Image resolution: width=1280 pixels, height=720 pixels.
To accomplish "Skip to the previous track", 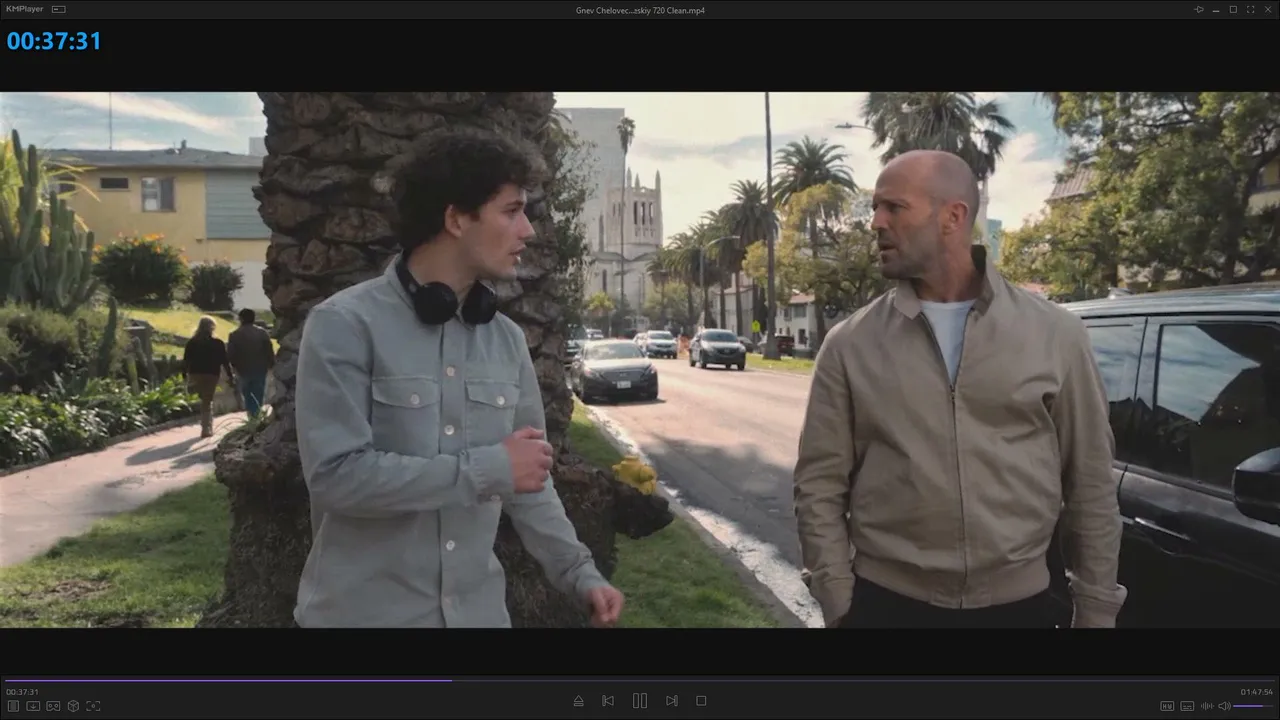I will click(x=608, y=701).
